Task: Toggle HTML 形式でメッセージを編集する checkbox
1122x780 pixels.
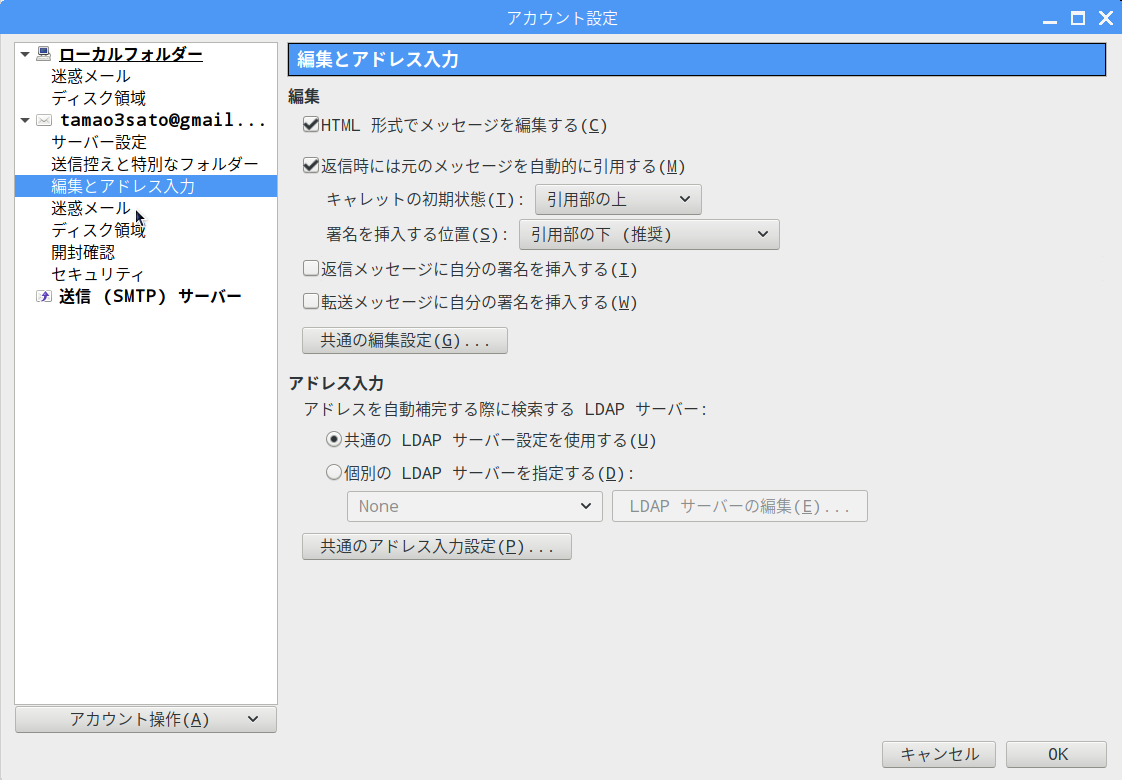Action: tap(311, 125)
